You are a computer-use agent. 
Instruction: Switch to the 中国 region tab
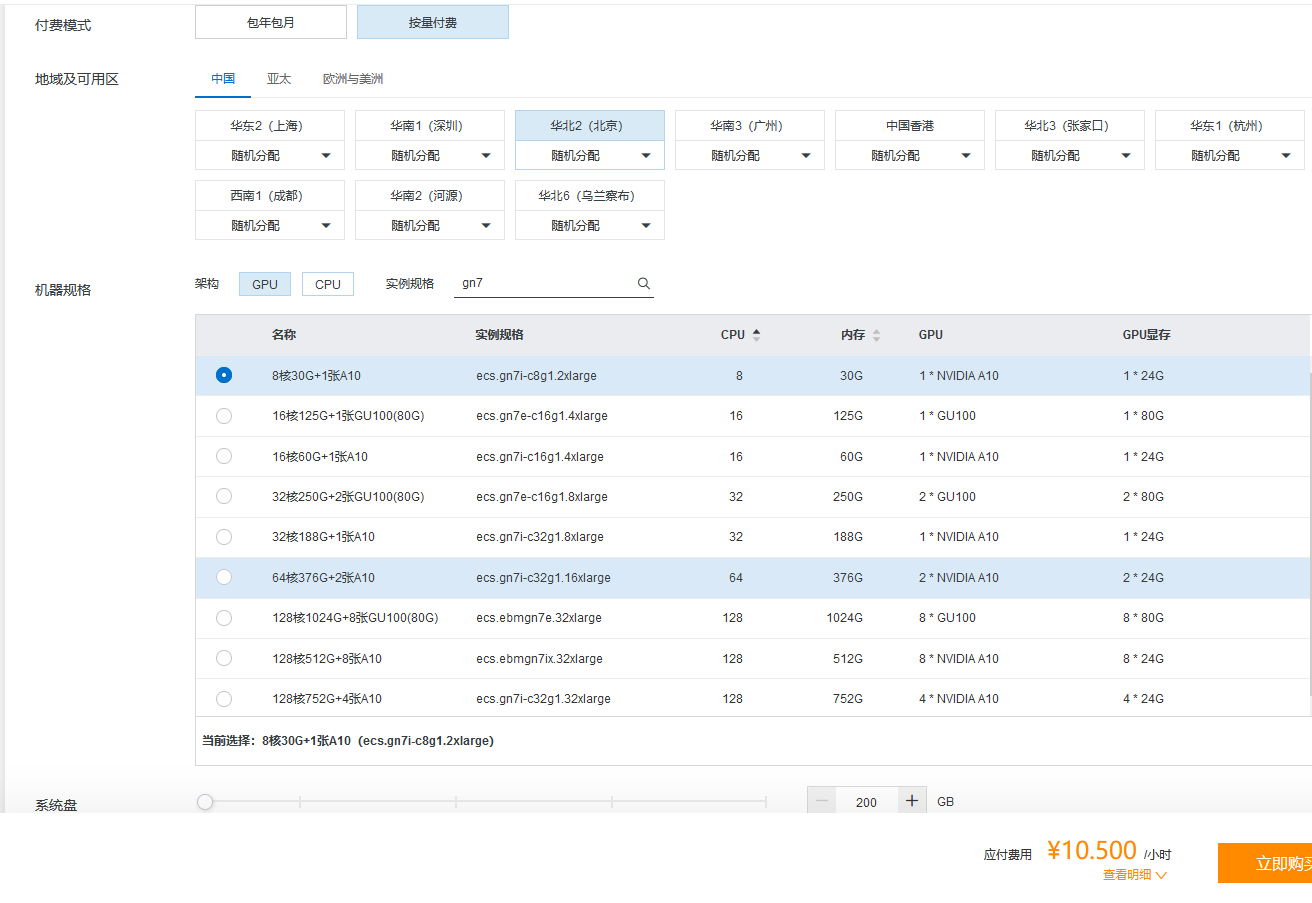(x=223, y=79)
